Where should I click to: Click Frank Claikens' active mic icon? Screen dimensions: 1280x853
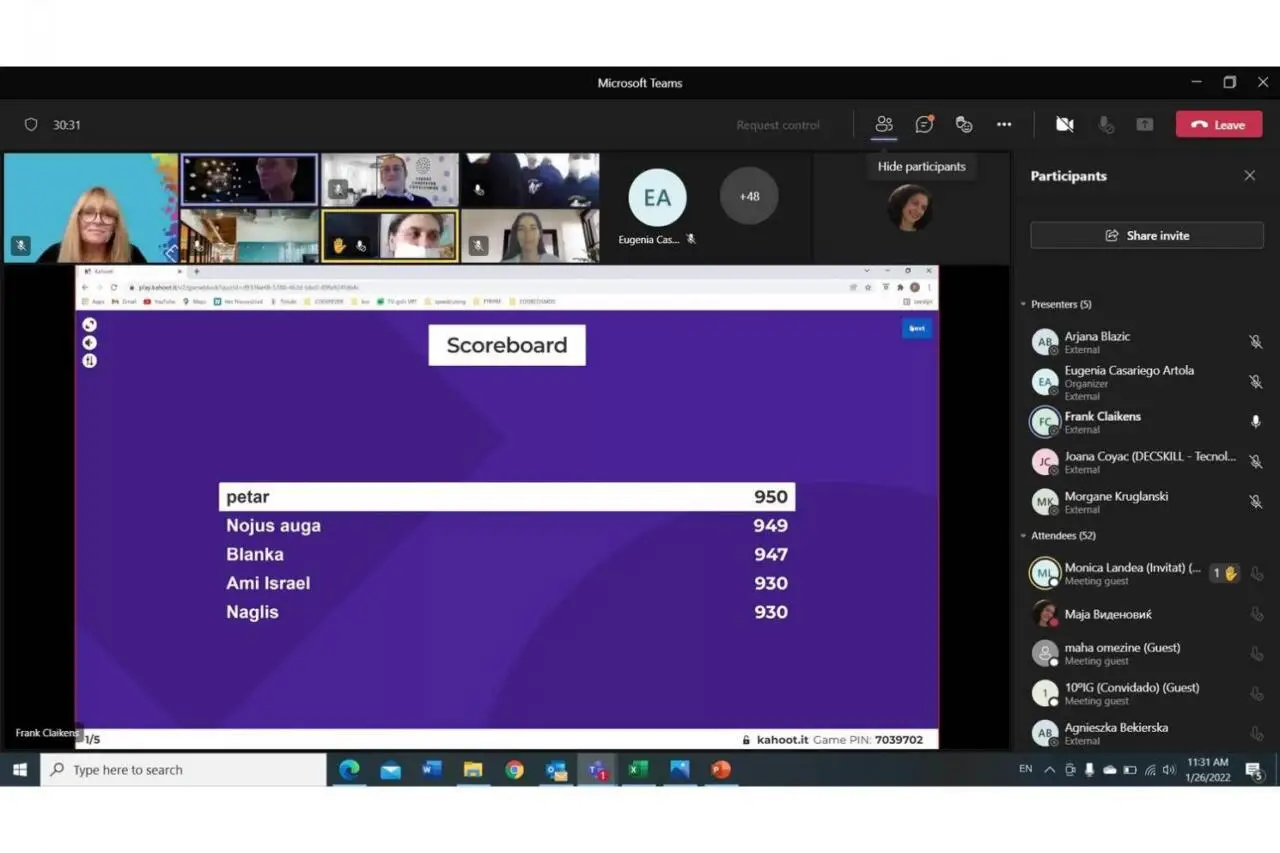[1255, 422]
